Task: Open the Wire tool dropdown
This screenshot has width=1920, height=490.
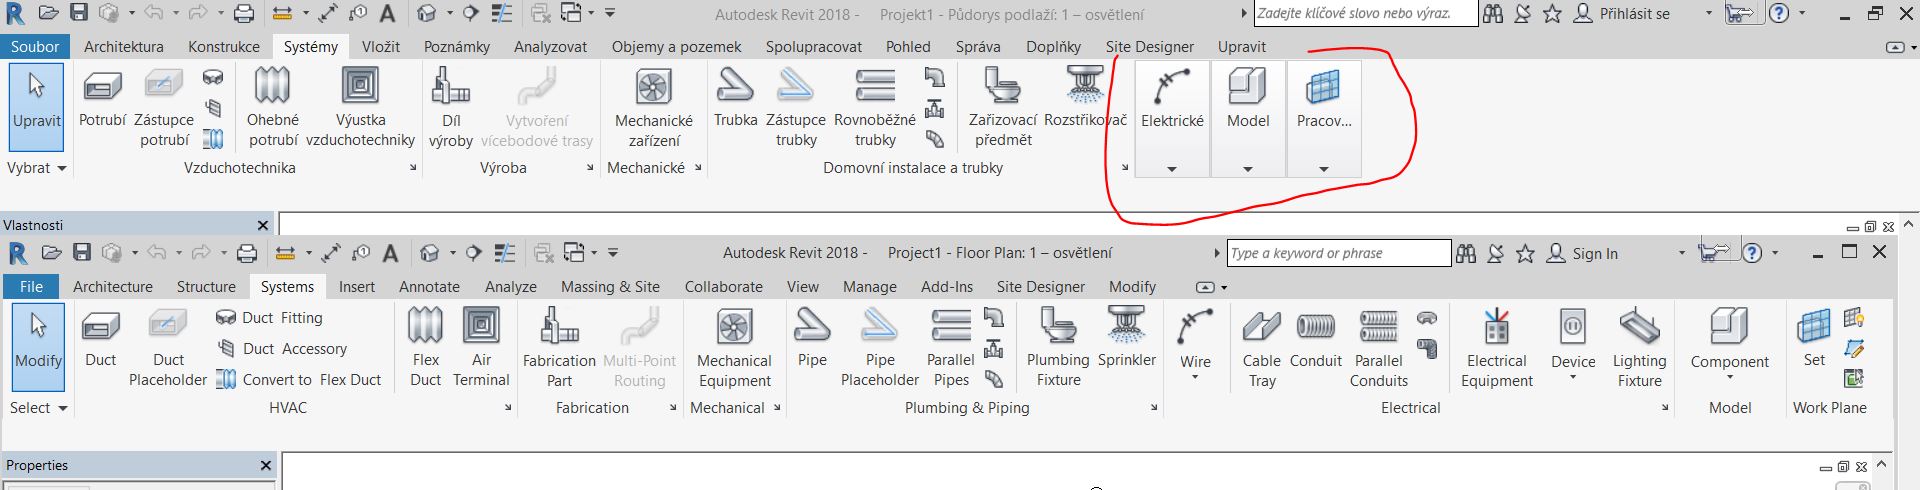Action: point(1195,379)
